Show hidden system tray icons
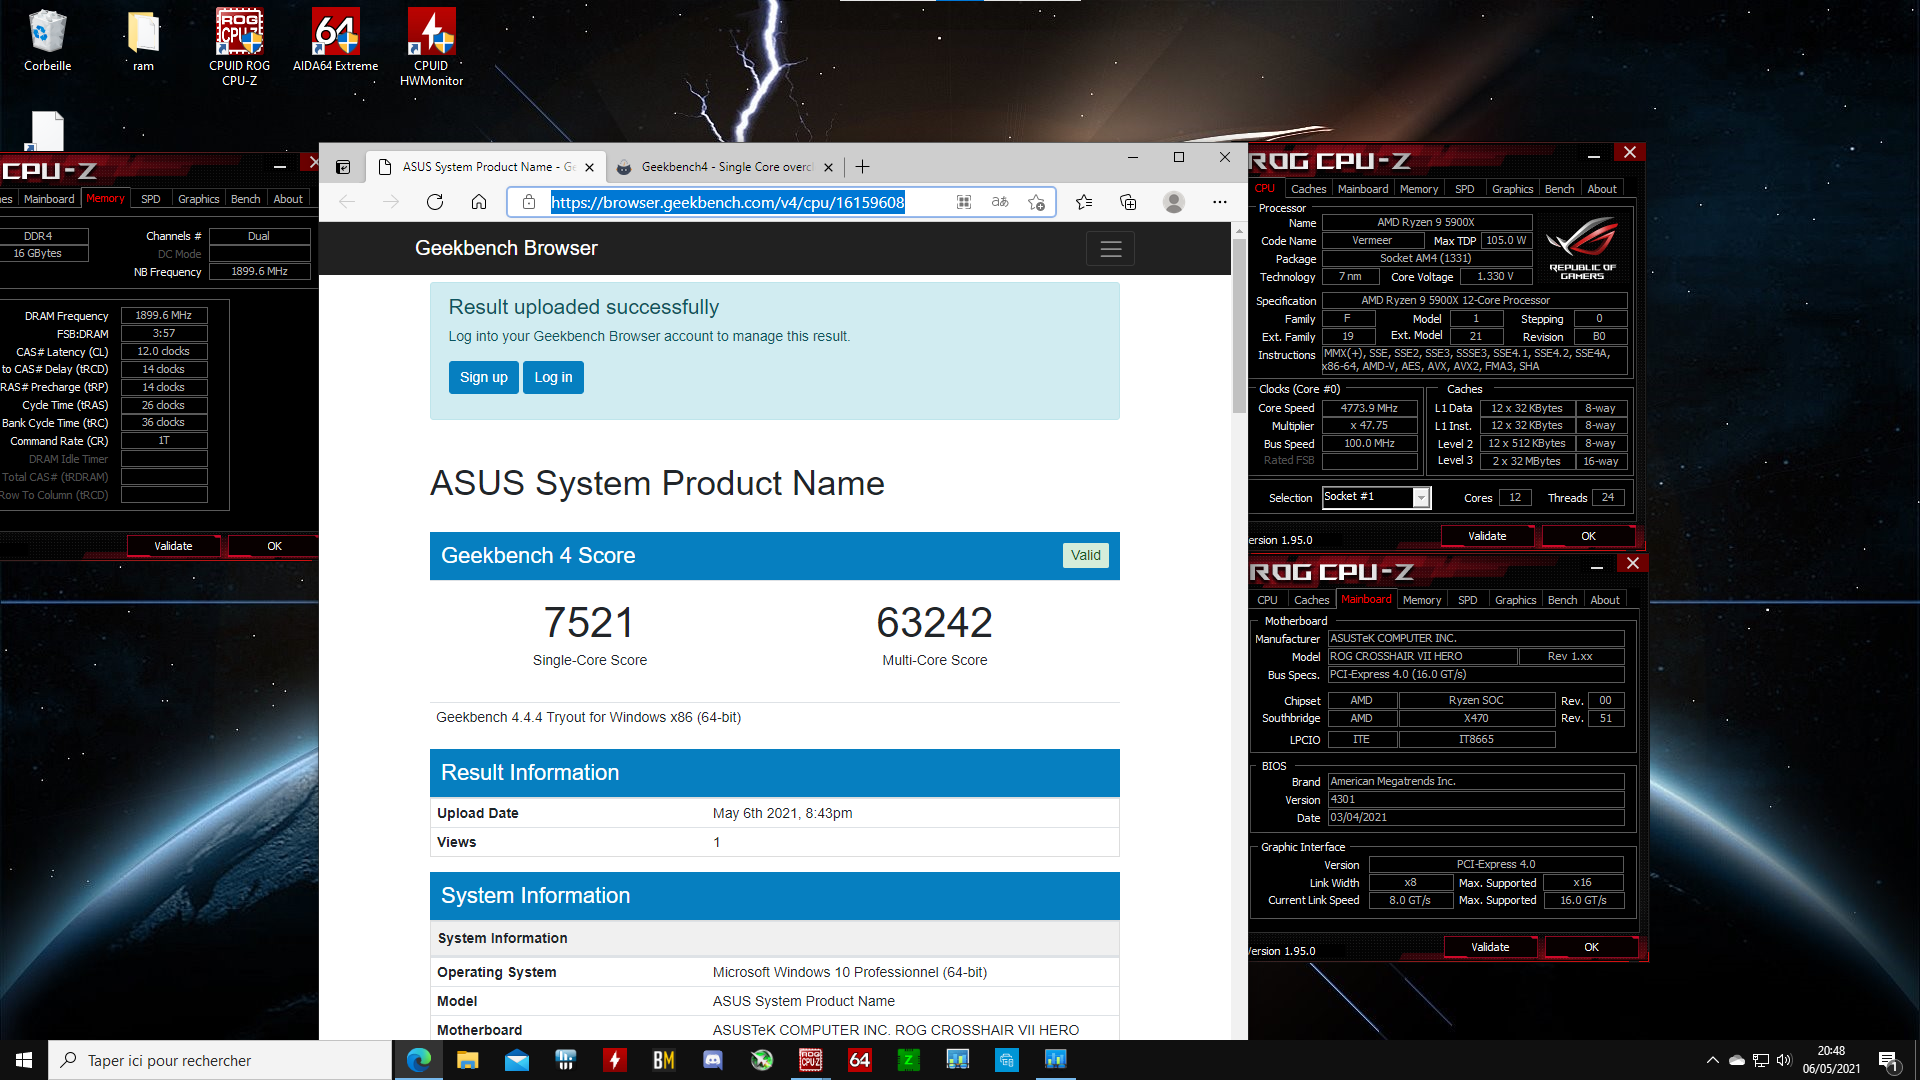 pos(1713,1060)
